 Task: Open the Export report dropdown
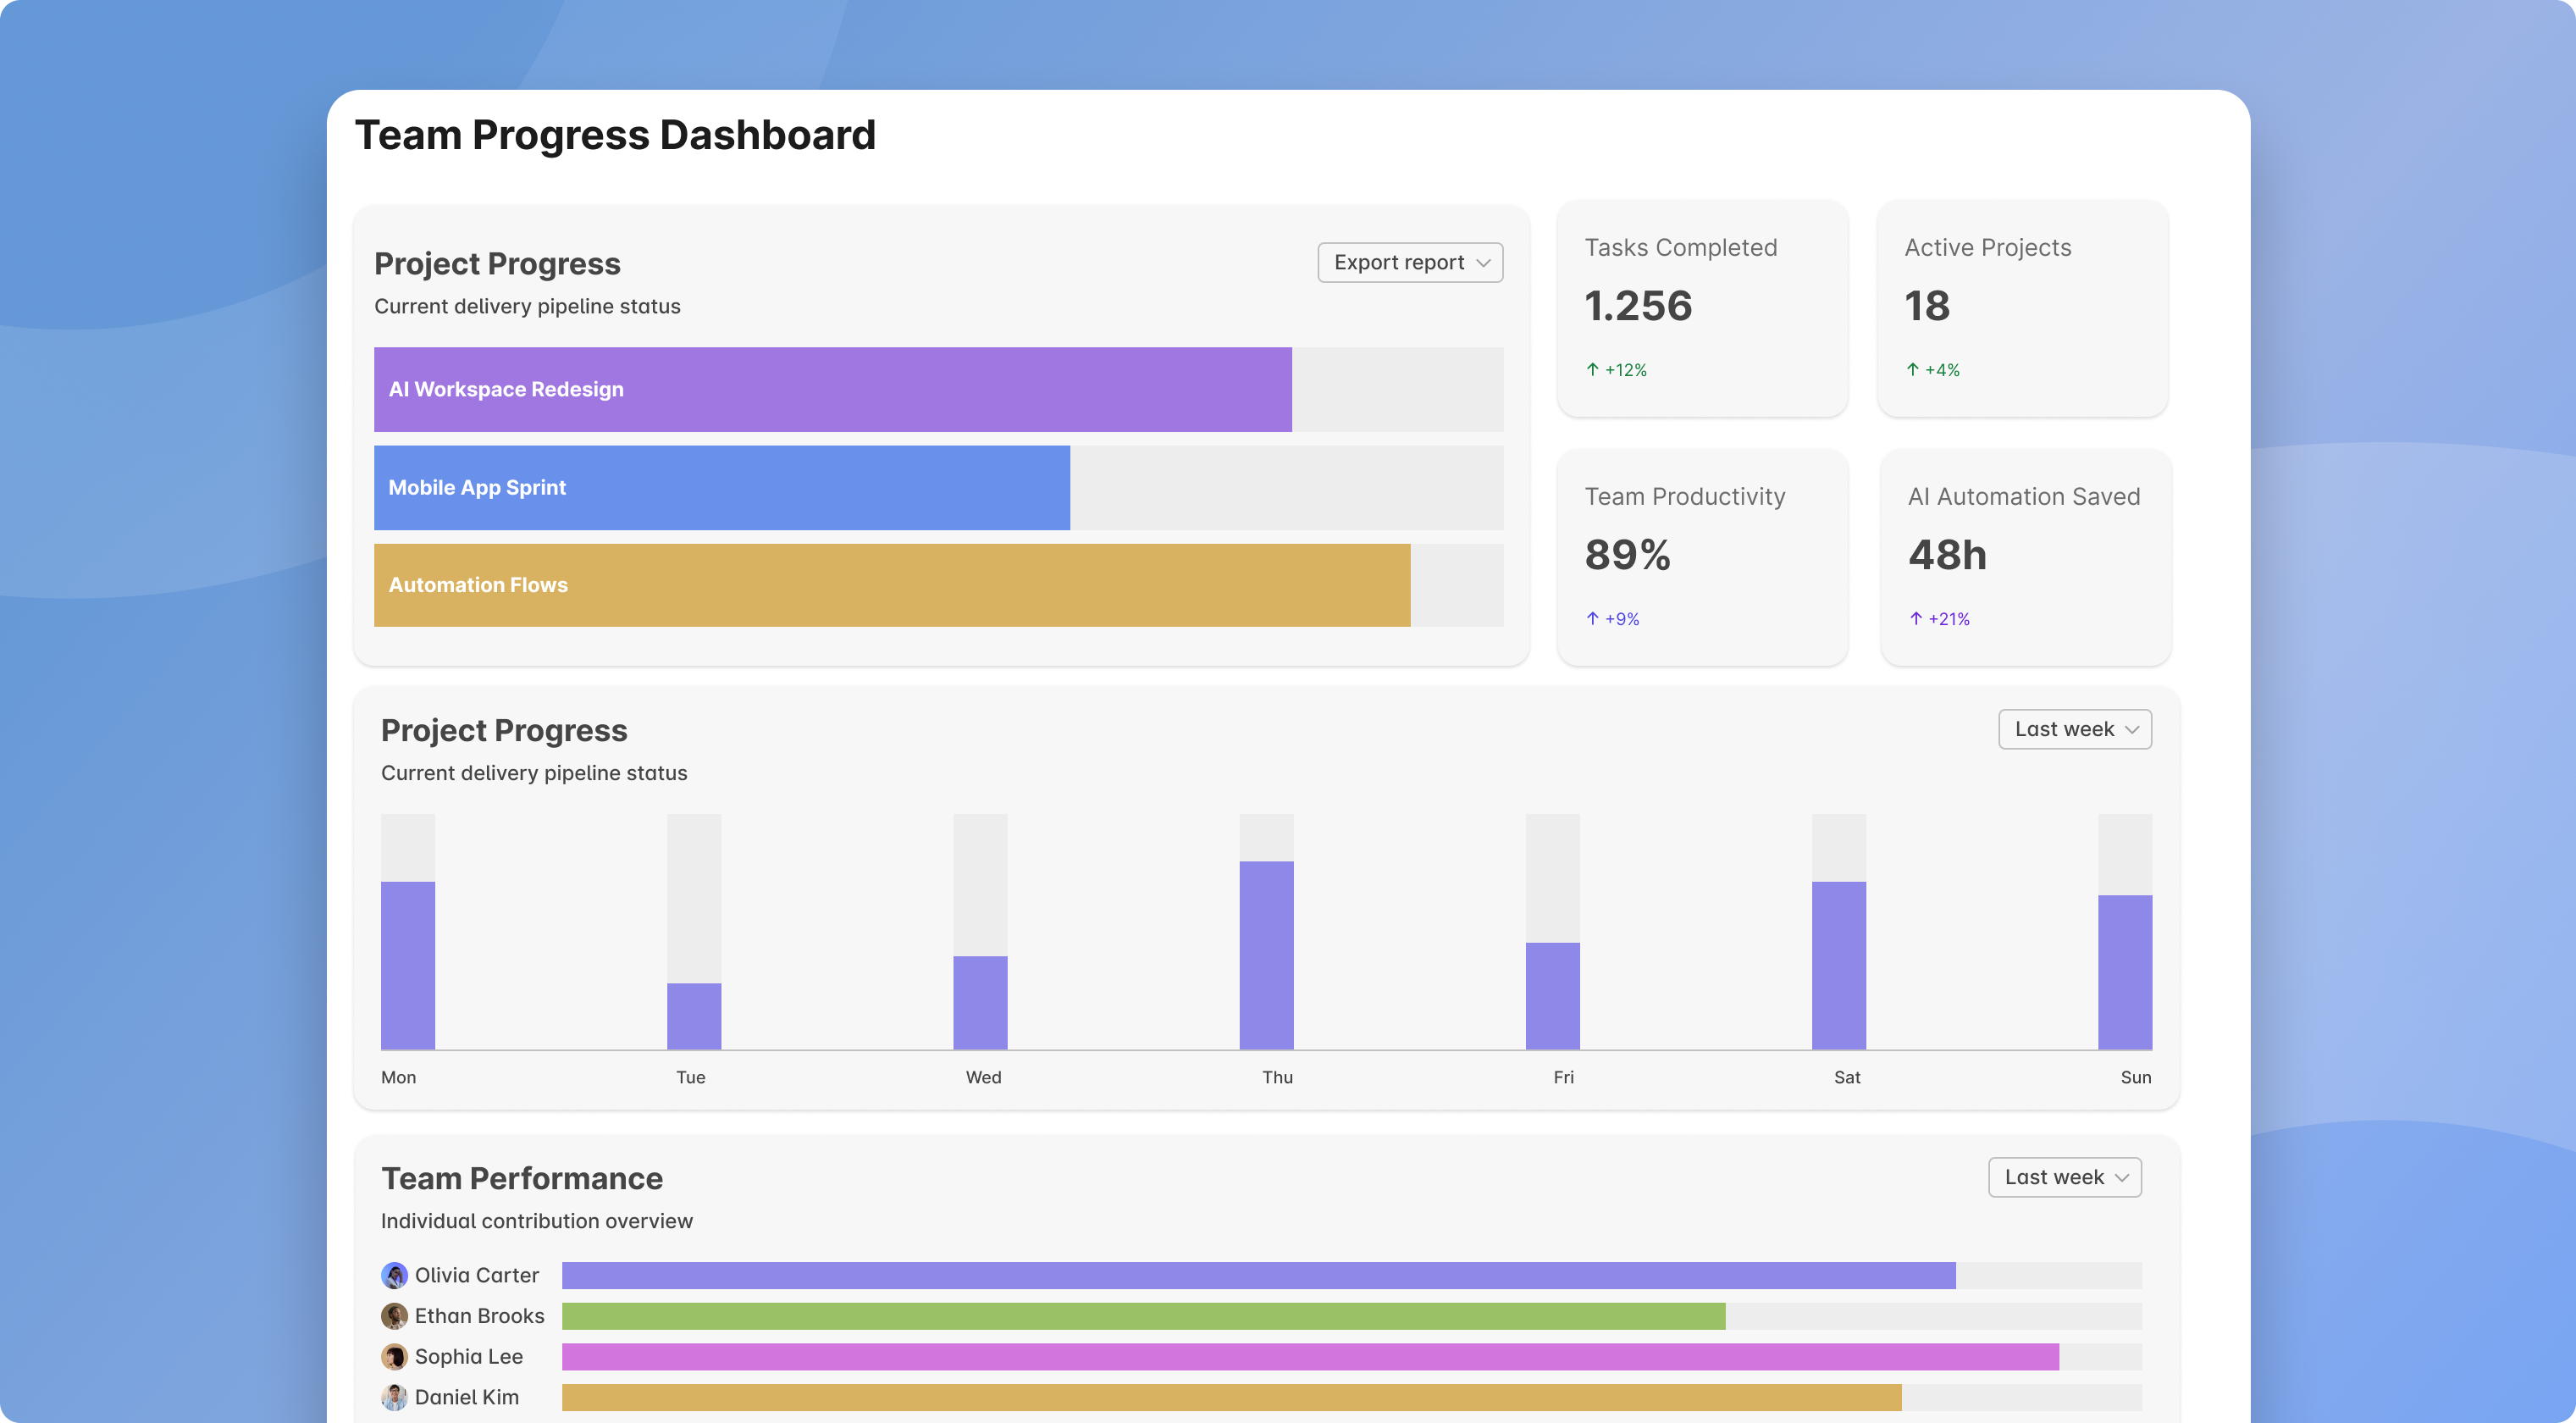click(1410, 262)
